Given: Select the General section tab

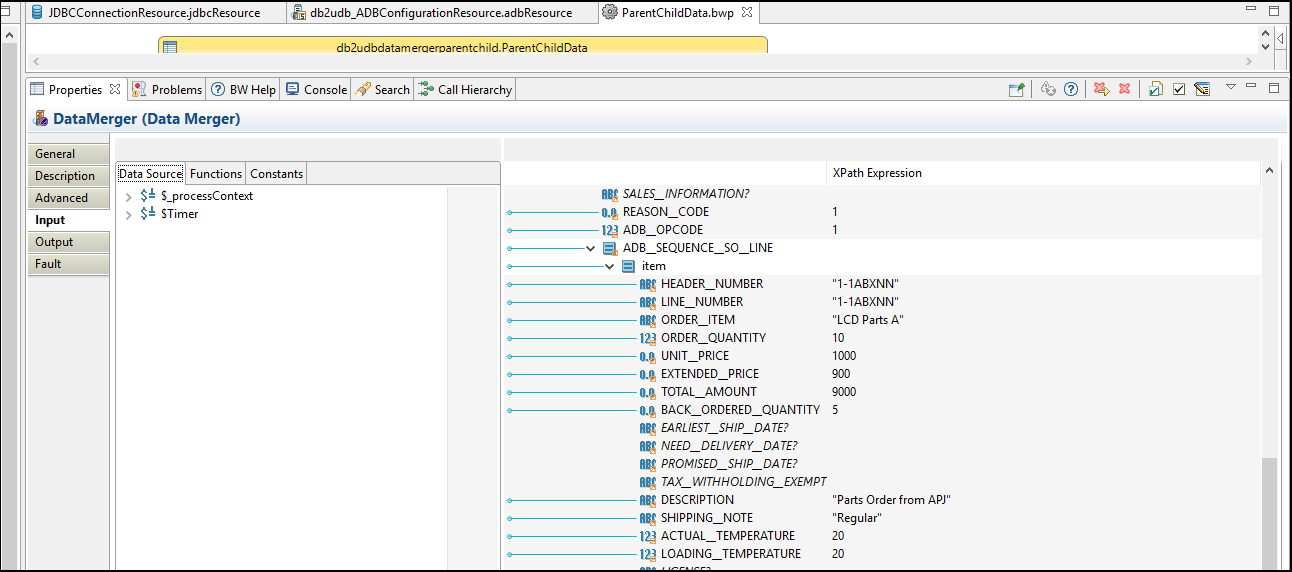Looking at the screenshot, I should (x=55, y=154).
